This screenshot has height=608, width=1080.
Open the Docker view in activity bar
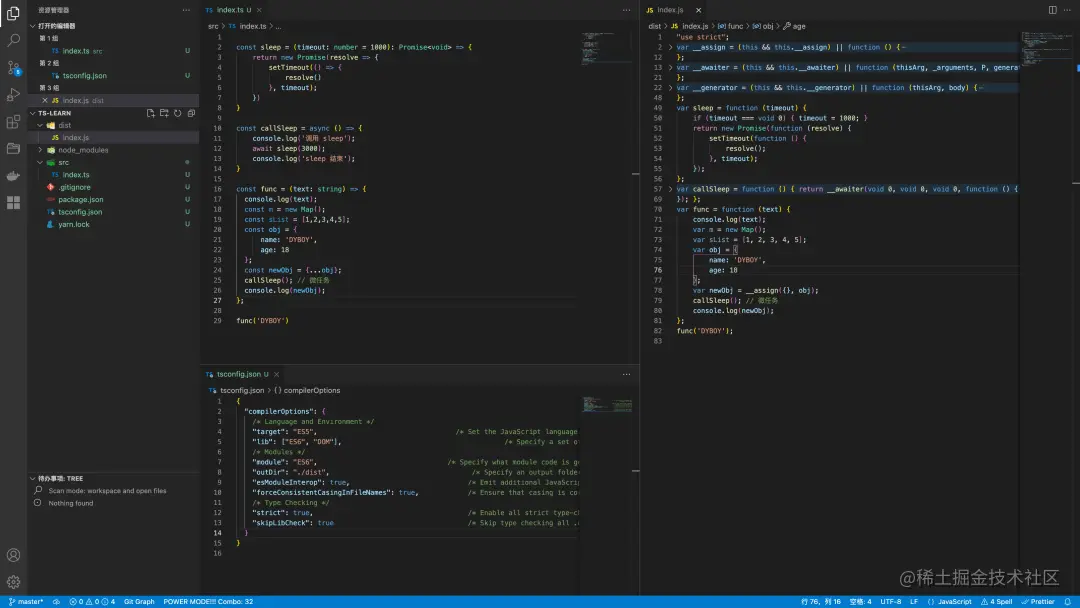coord(13,176)
